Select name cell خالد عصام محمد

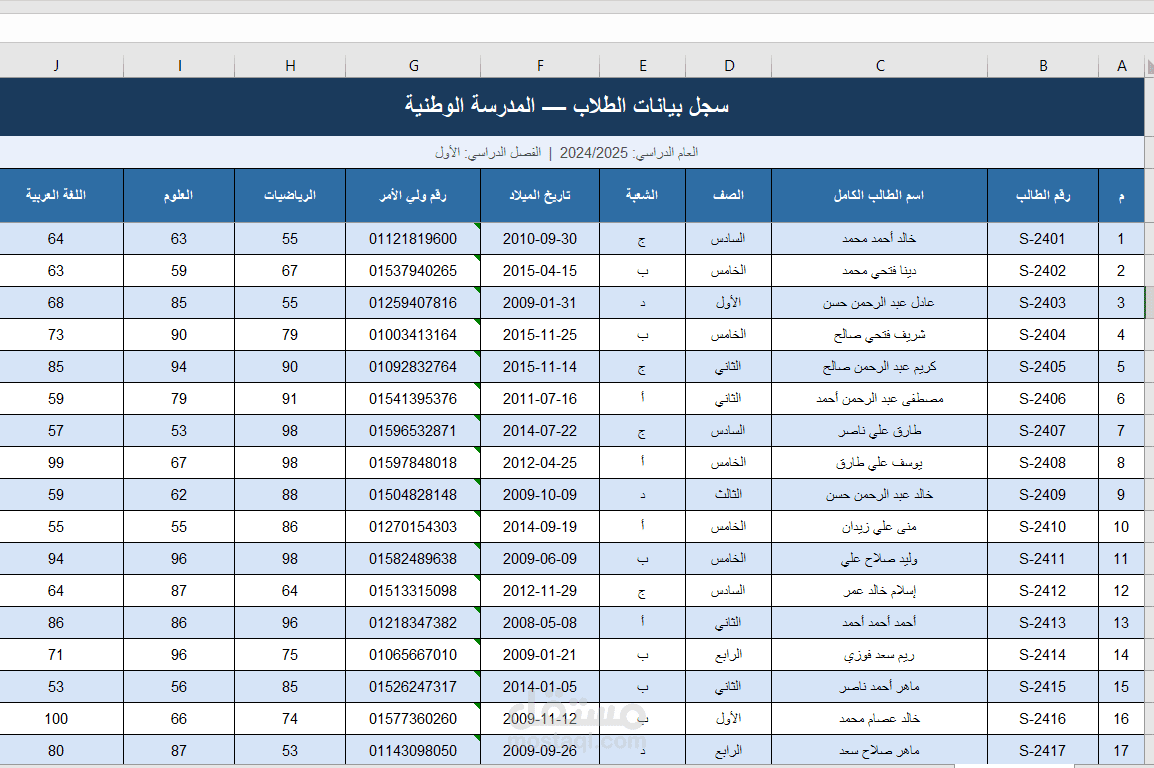(879, 719)
